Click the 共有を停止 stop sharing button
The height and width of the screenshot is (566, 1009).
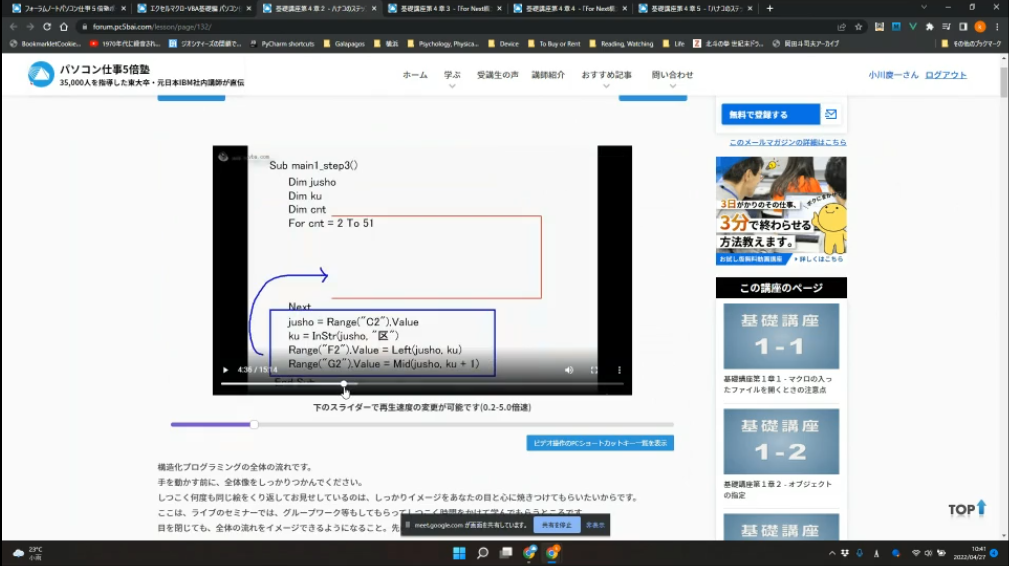pyautogui.click(x=556, y=525)
